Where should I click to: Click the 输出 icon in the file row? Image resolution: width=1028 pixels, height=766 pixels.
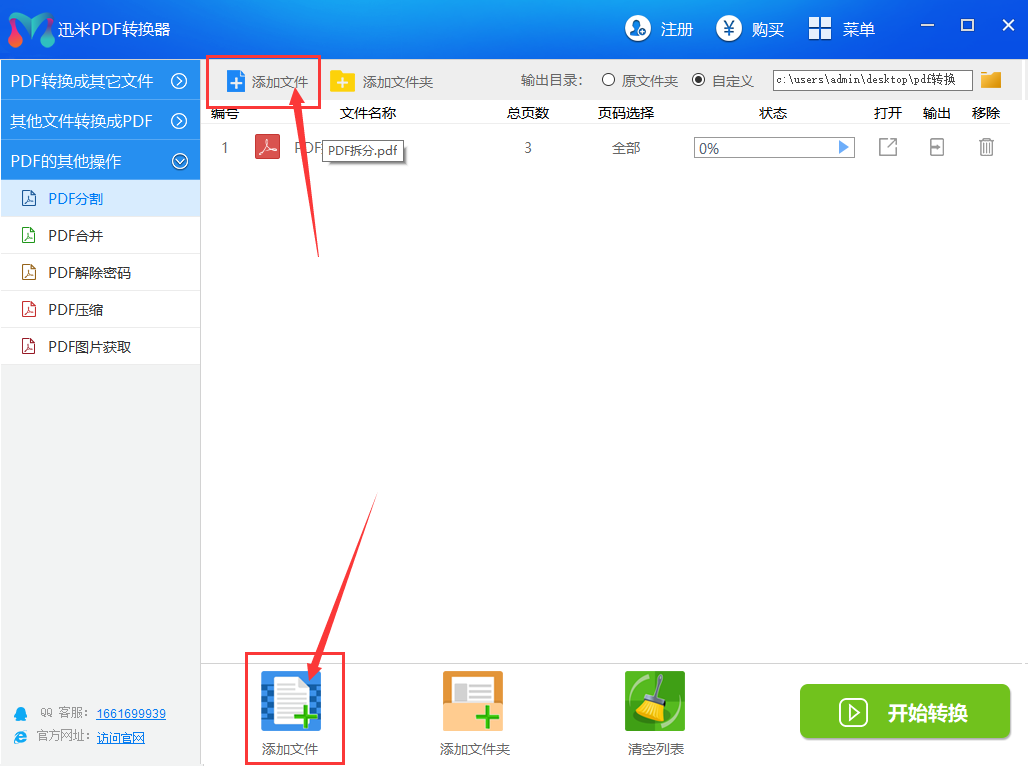click(x=936, y=148)
